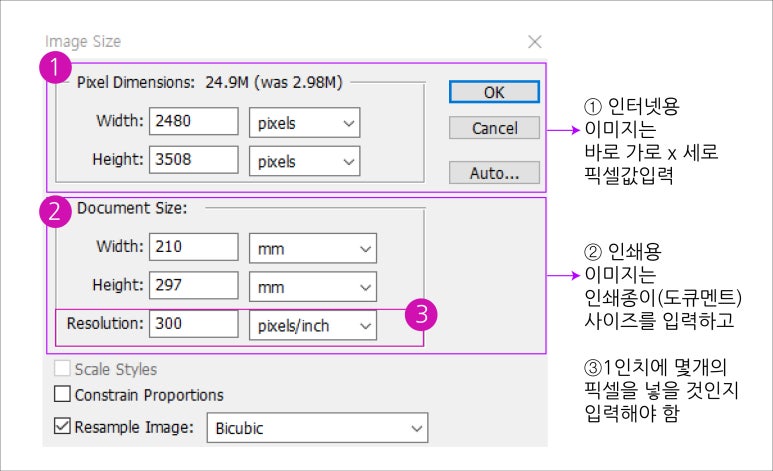
Task: Click the Document Width field showing 210
Action: pos(194,247)
